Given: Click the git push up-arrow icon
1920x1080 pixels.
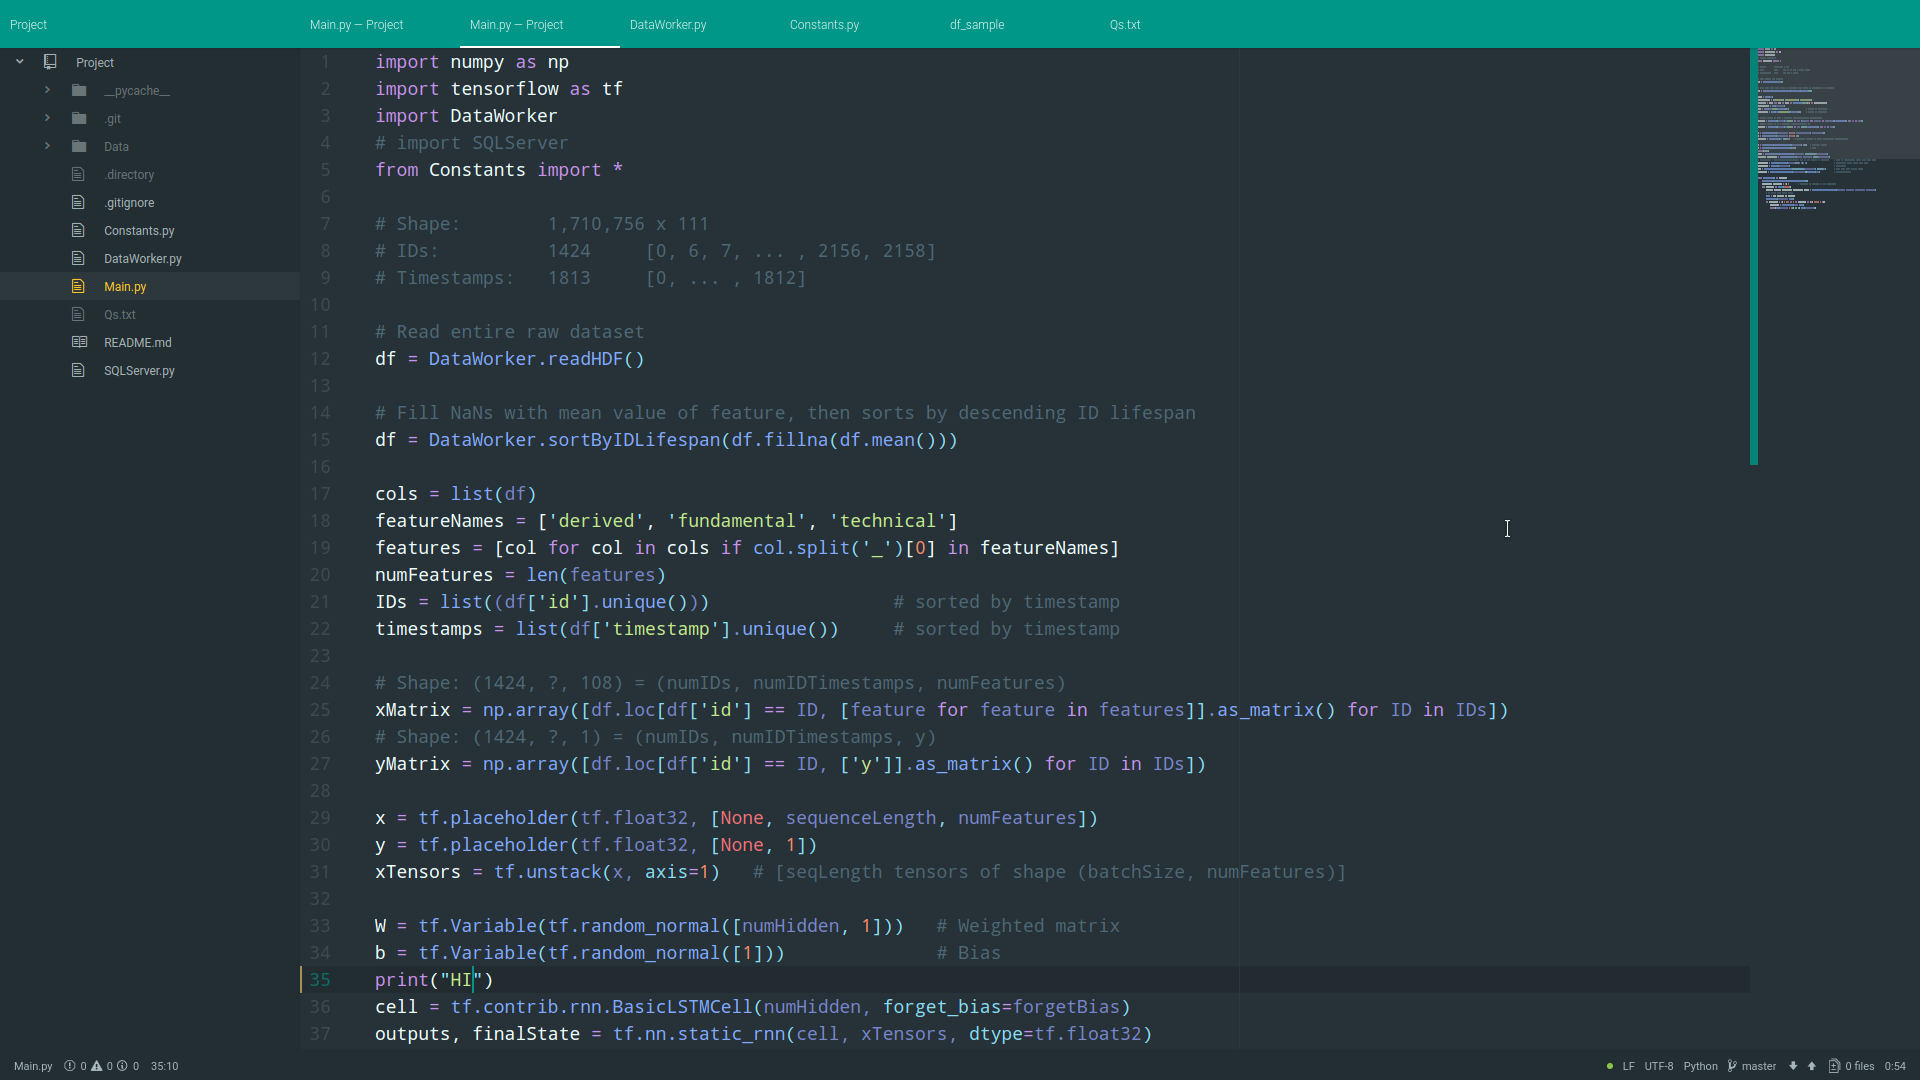Looking at the screenshot, I should [1811, 1066].
